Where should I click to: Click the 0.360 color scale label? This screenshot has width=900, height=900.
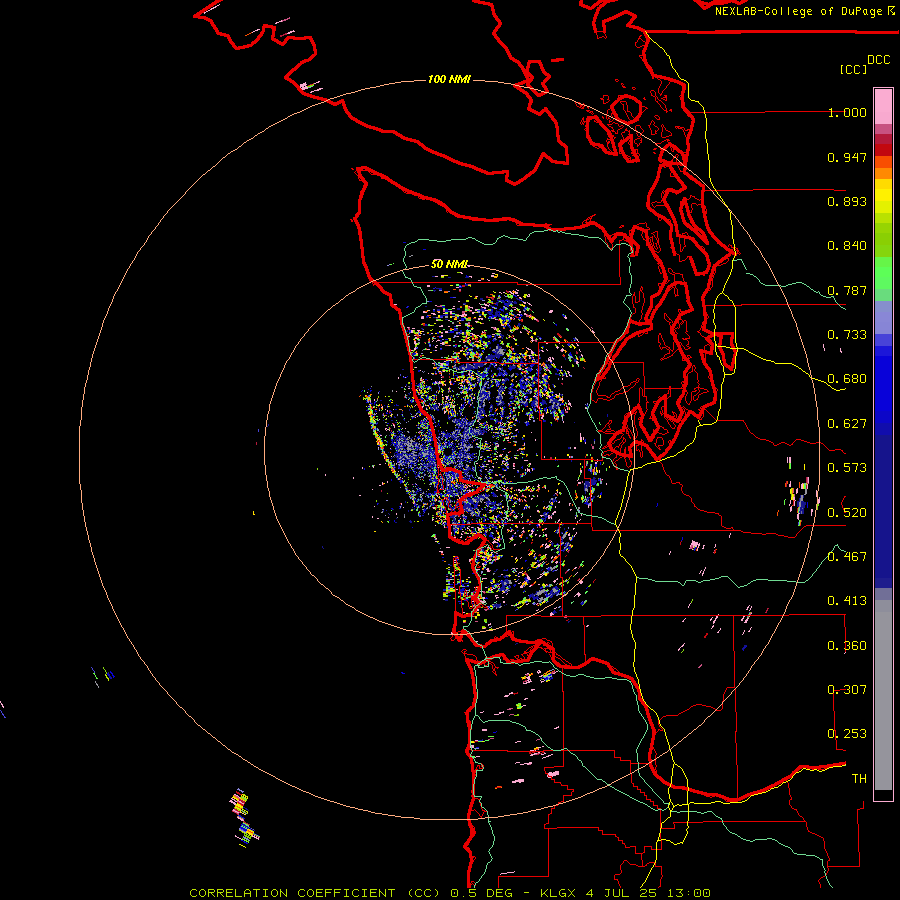pos(847,646)
